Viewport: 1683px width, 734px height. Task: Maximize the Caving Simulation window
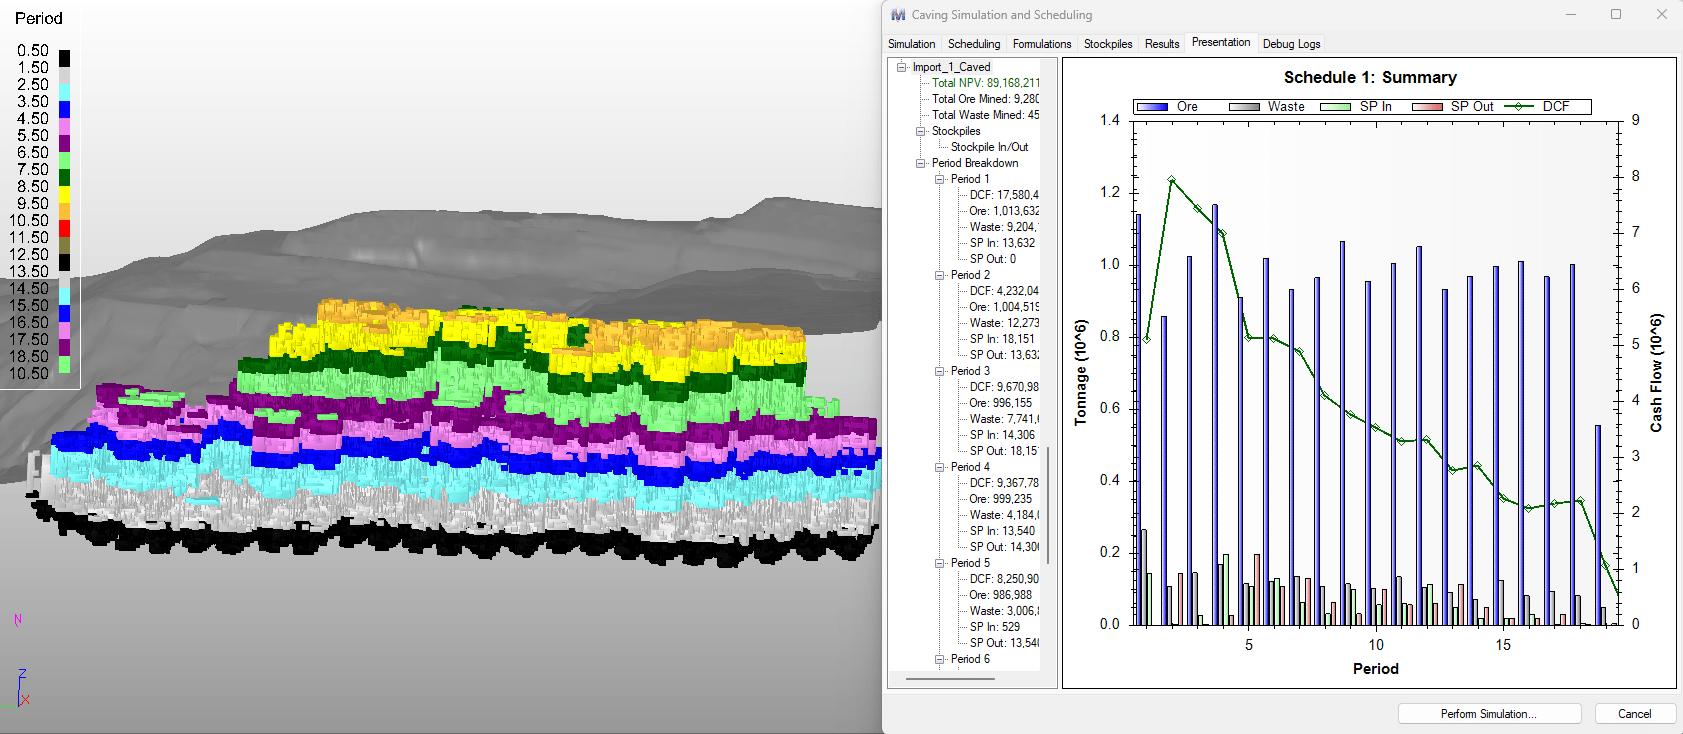coord(1615,15)
